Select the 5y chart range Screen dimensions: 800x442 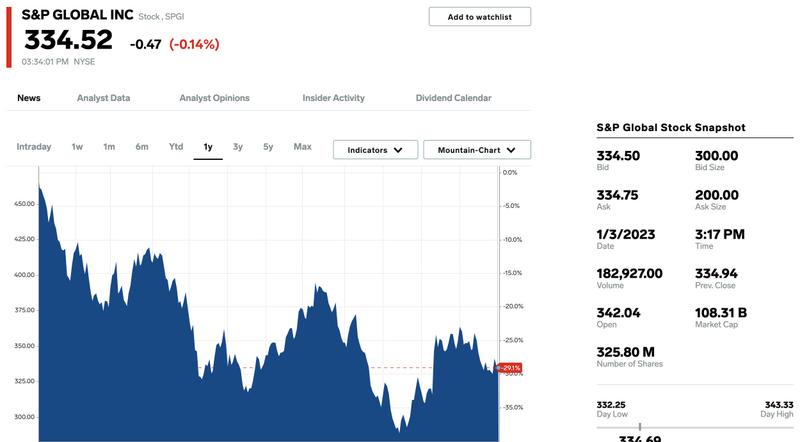click(x=268, y=146)
